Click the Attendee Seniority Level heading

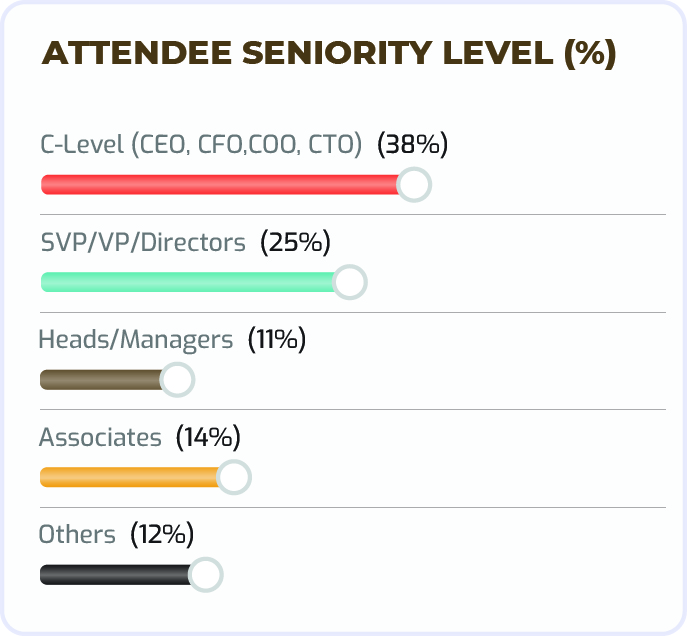[x=328, y=54]
